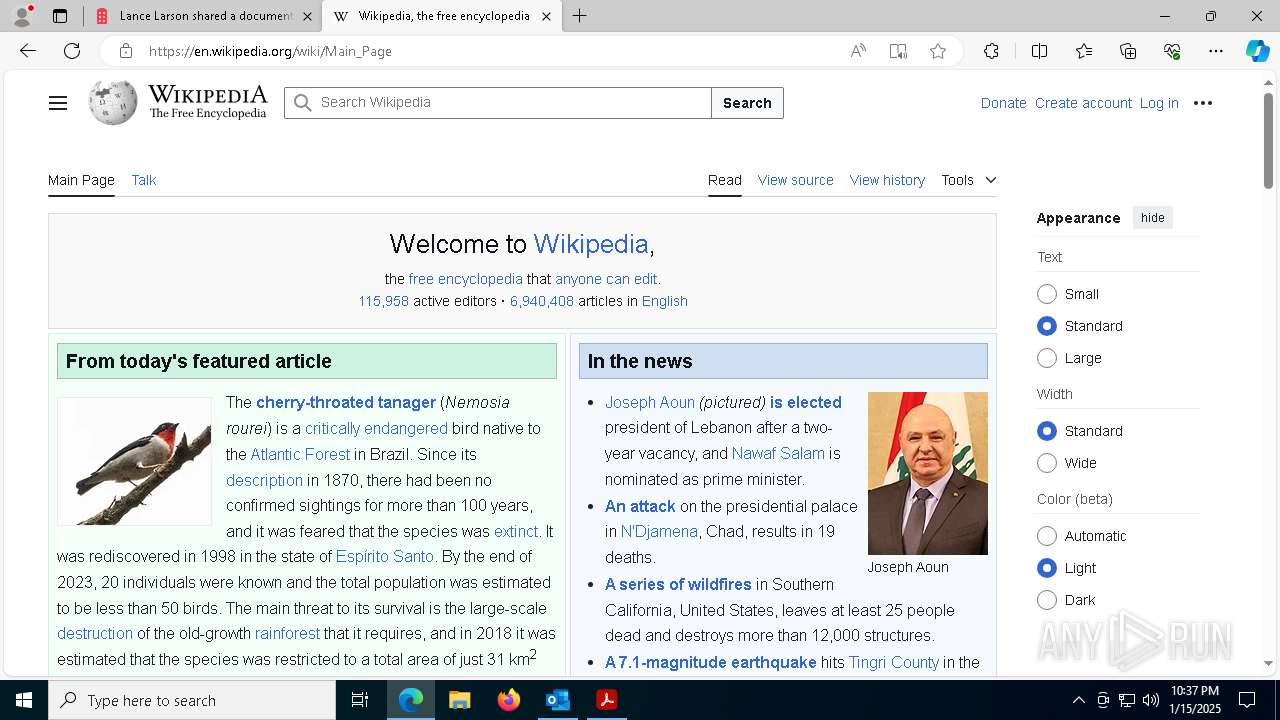Screen dimensions: 1280x720
Task: Open the tab actions menu icon
Action: (60, 16)
